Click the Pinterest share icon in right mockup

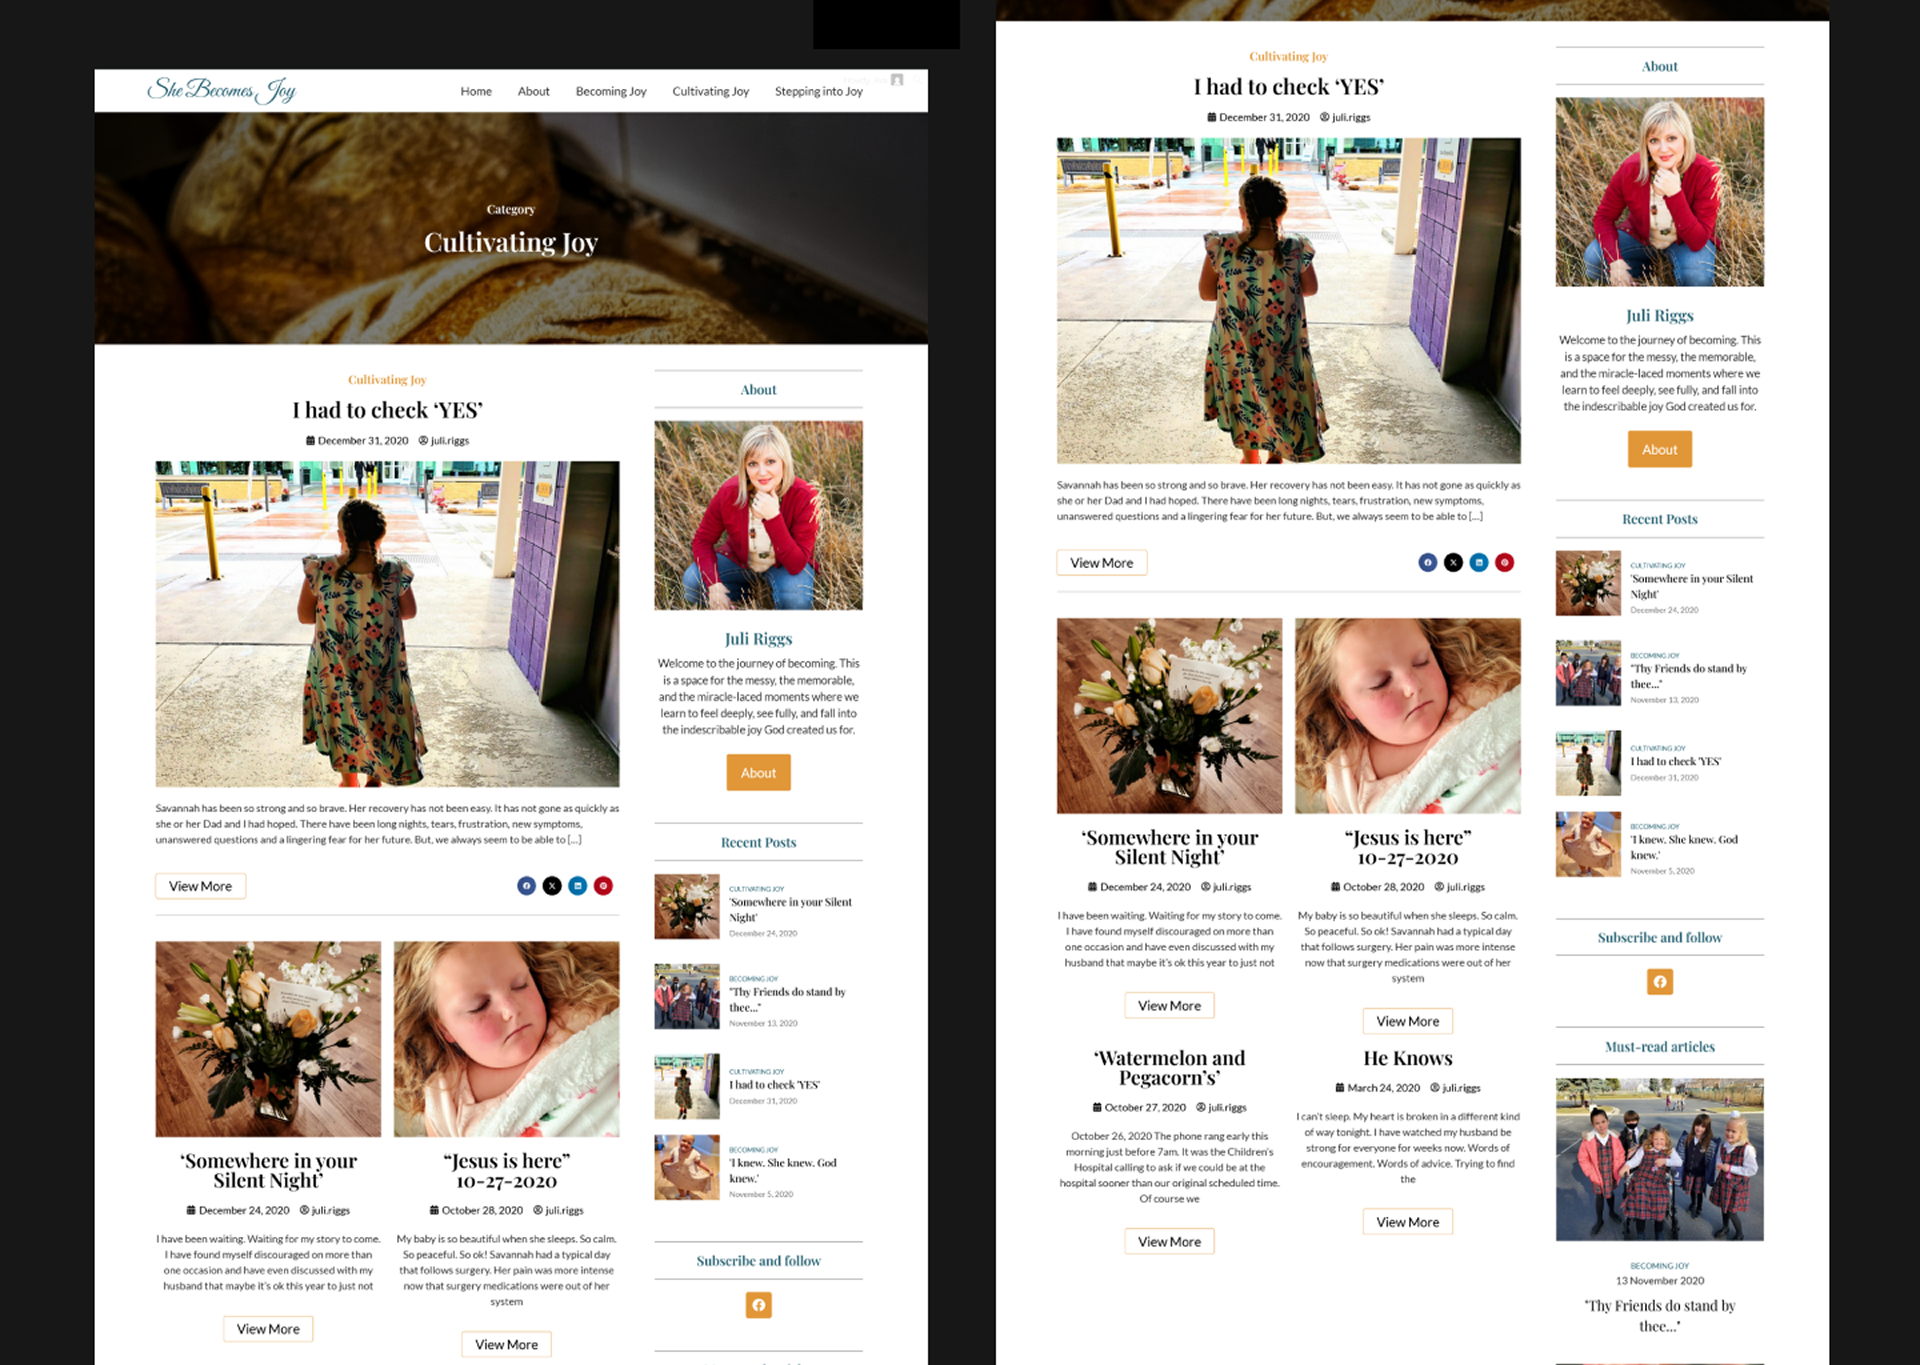(x=1504, y=563)
